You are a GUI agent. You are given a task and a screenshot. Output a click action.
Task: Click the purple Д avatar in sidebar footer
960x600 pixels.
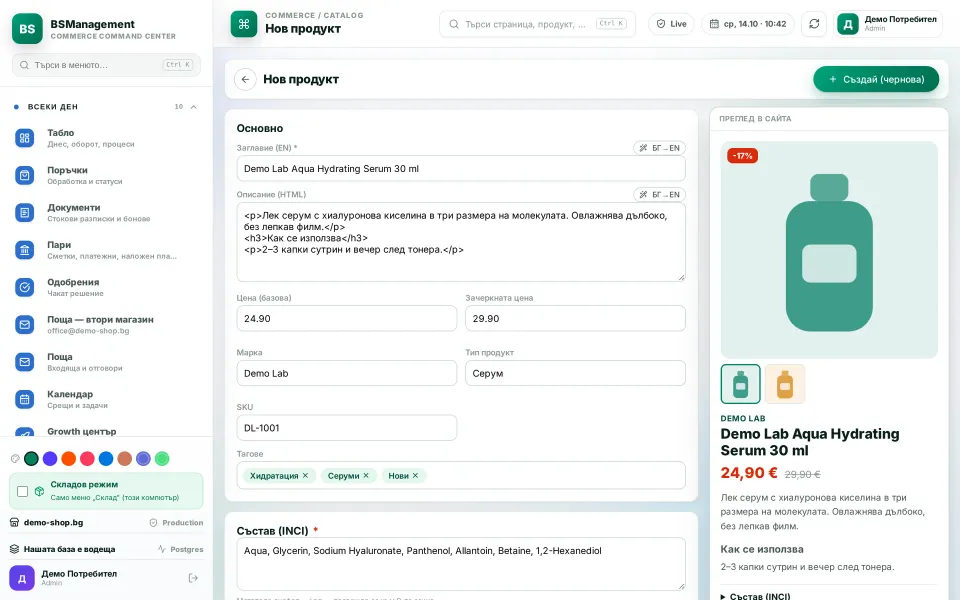[22, 578]
